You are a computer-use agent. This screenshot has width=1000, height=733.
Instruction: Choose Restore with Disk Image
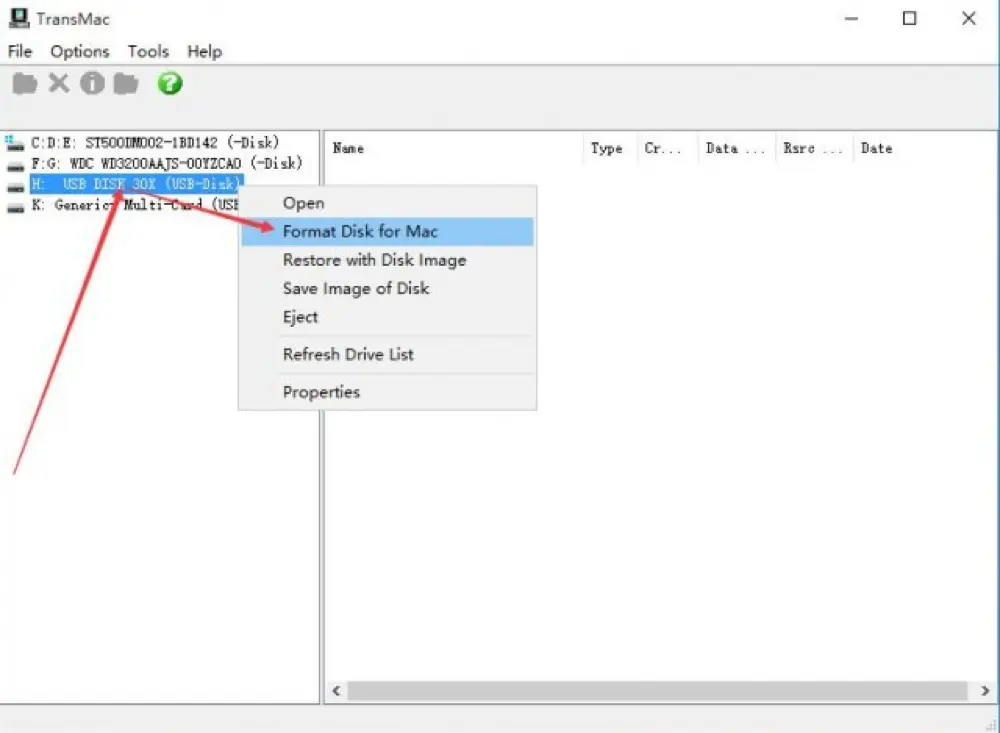(387, 260)
